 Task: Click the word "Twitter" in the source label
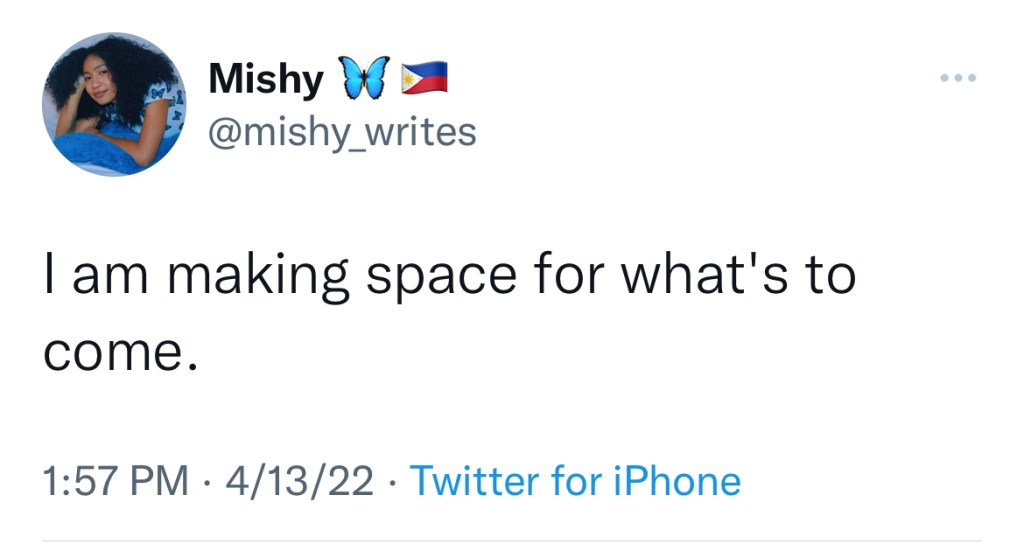[x=475, y=481]
